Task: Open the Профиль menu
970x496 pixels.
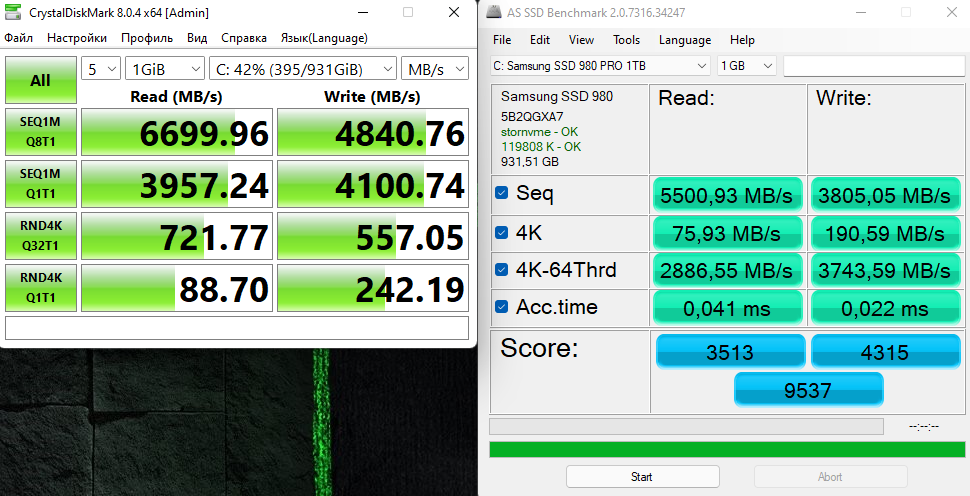Action: click(147, 38)
